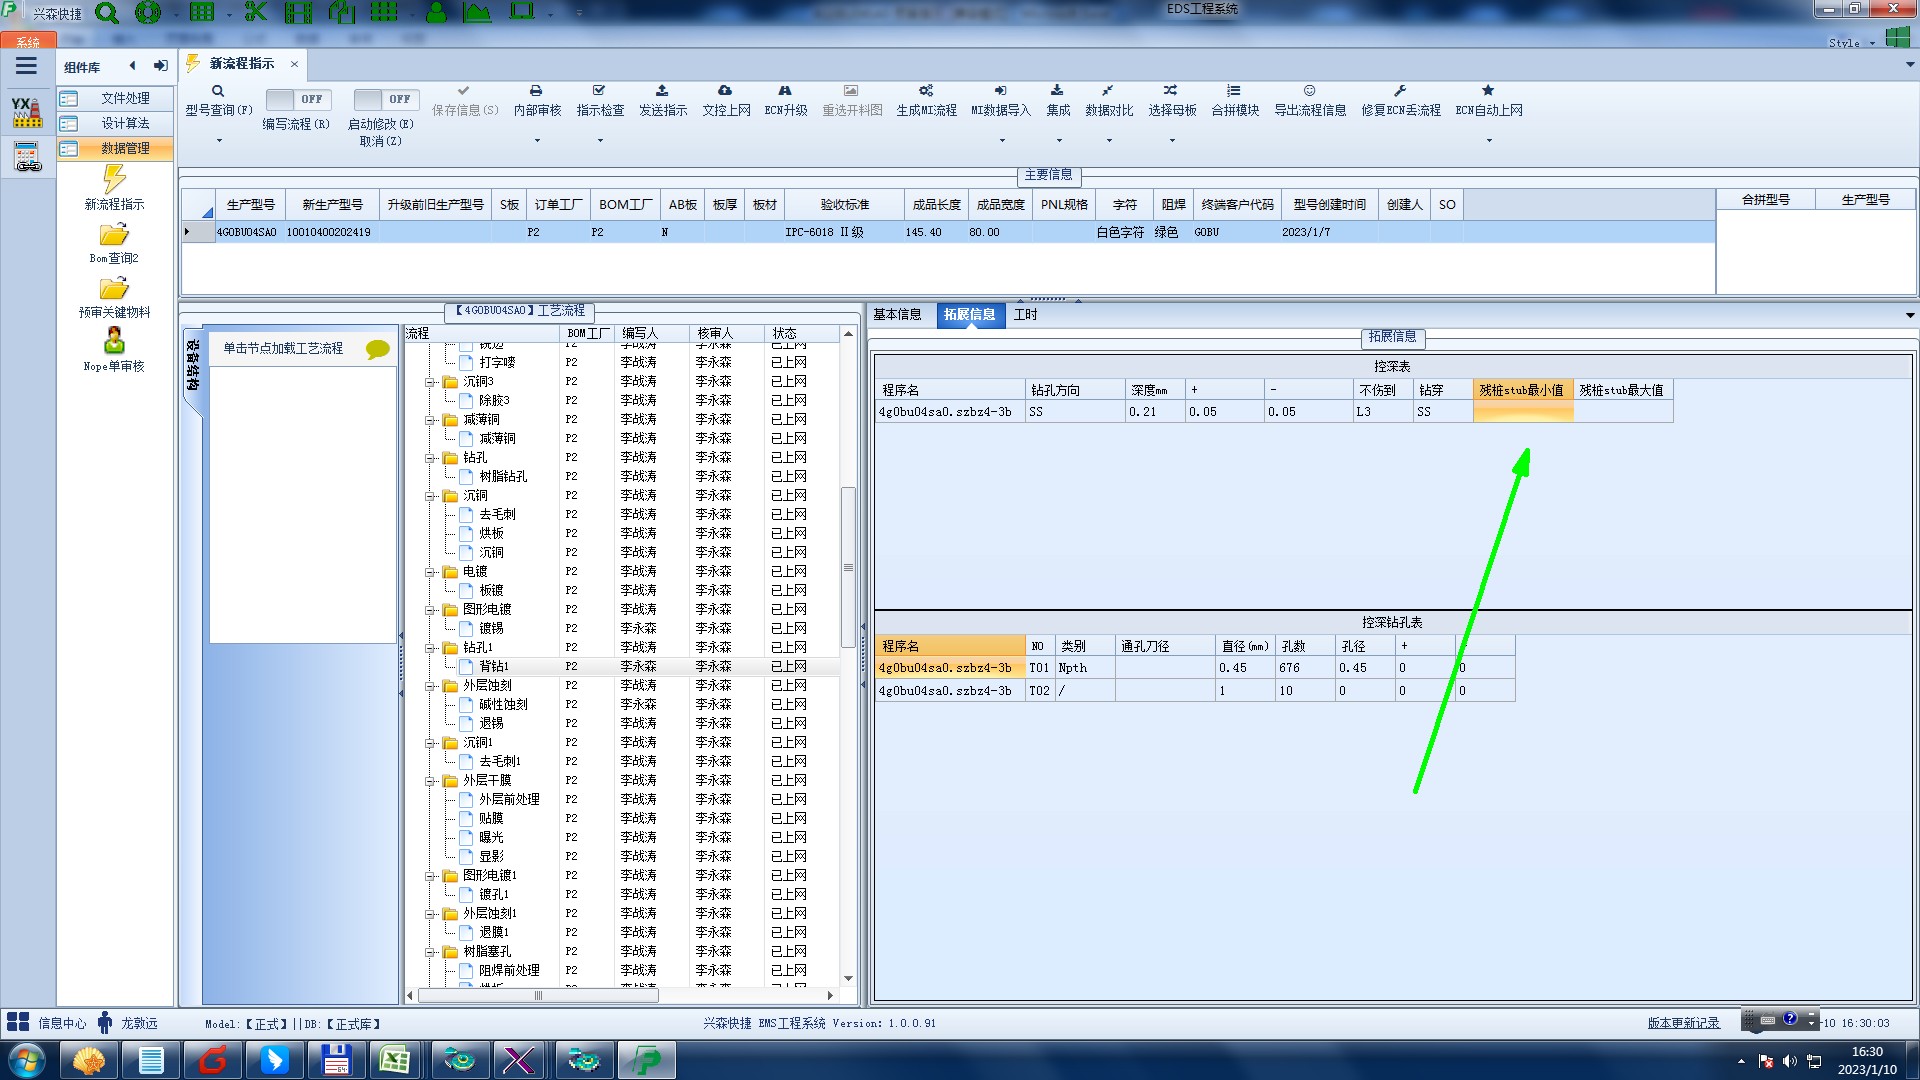Screen dimensions: 1920x1080
Task: Open the dropdown arrow under 选择母板
Action: click(x=1172, y=140)
